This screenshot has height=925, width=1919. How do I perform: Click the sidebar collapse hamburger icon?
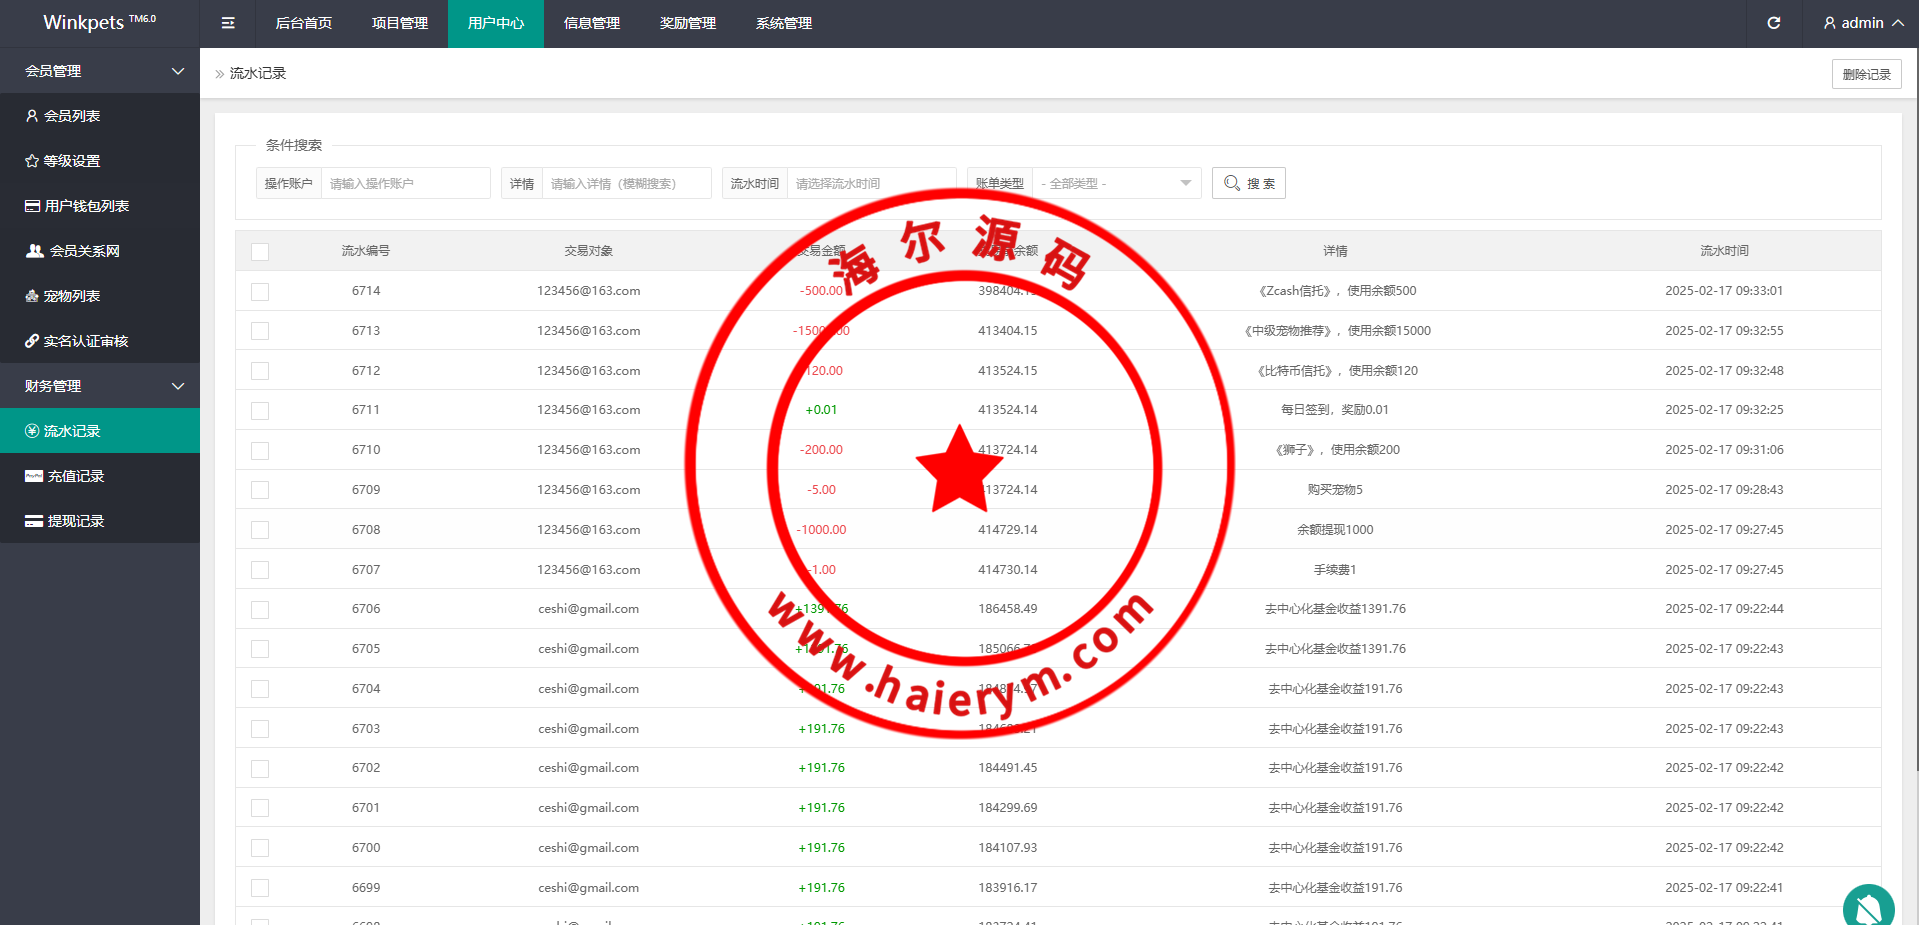tap(228, 23)
